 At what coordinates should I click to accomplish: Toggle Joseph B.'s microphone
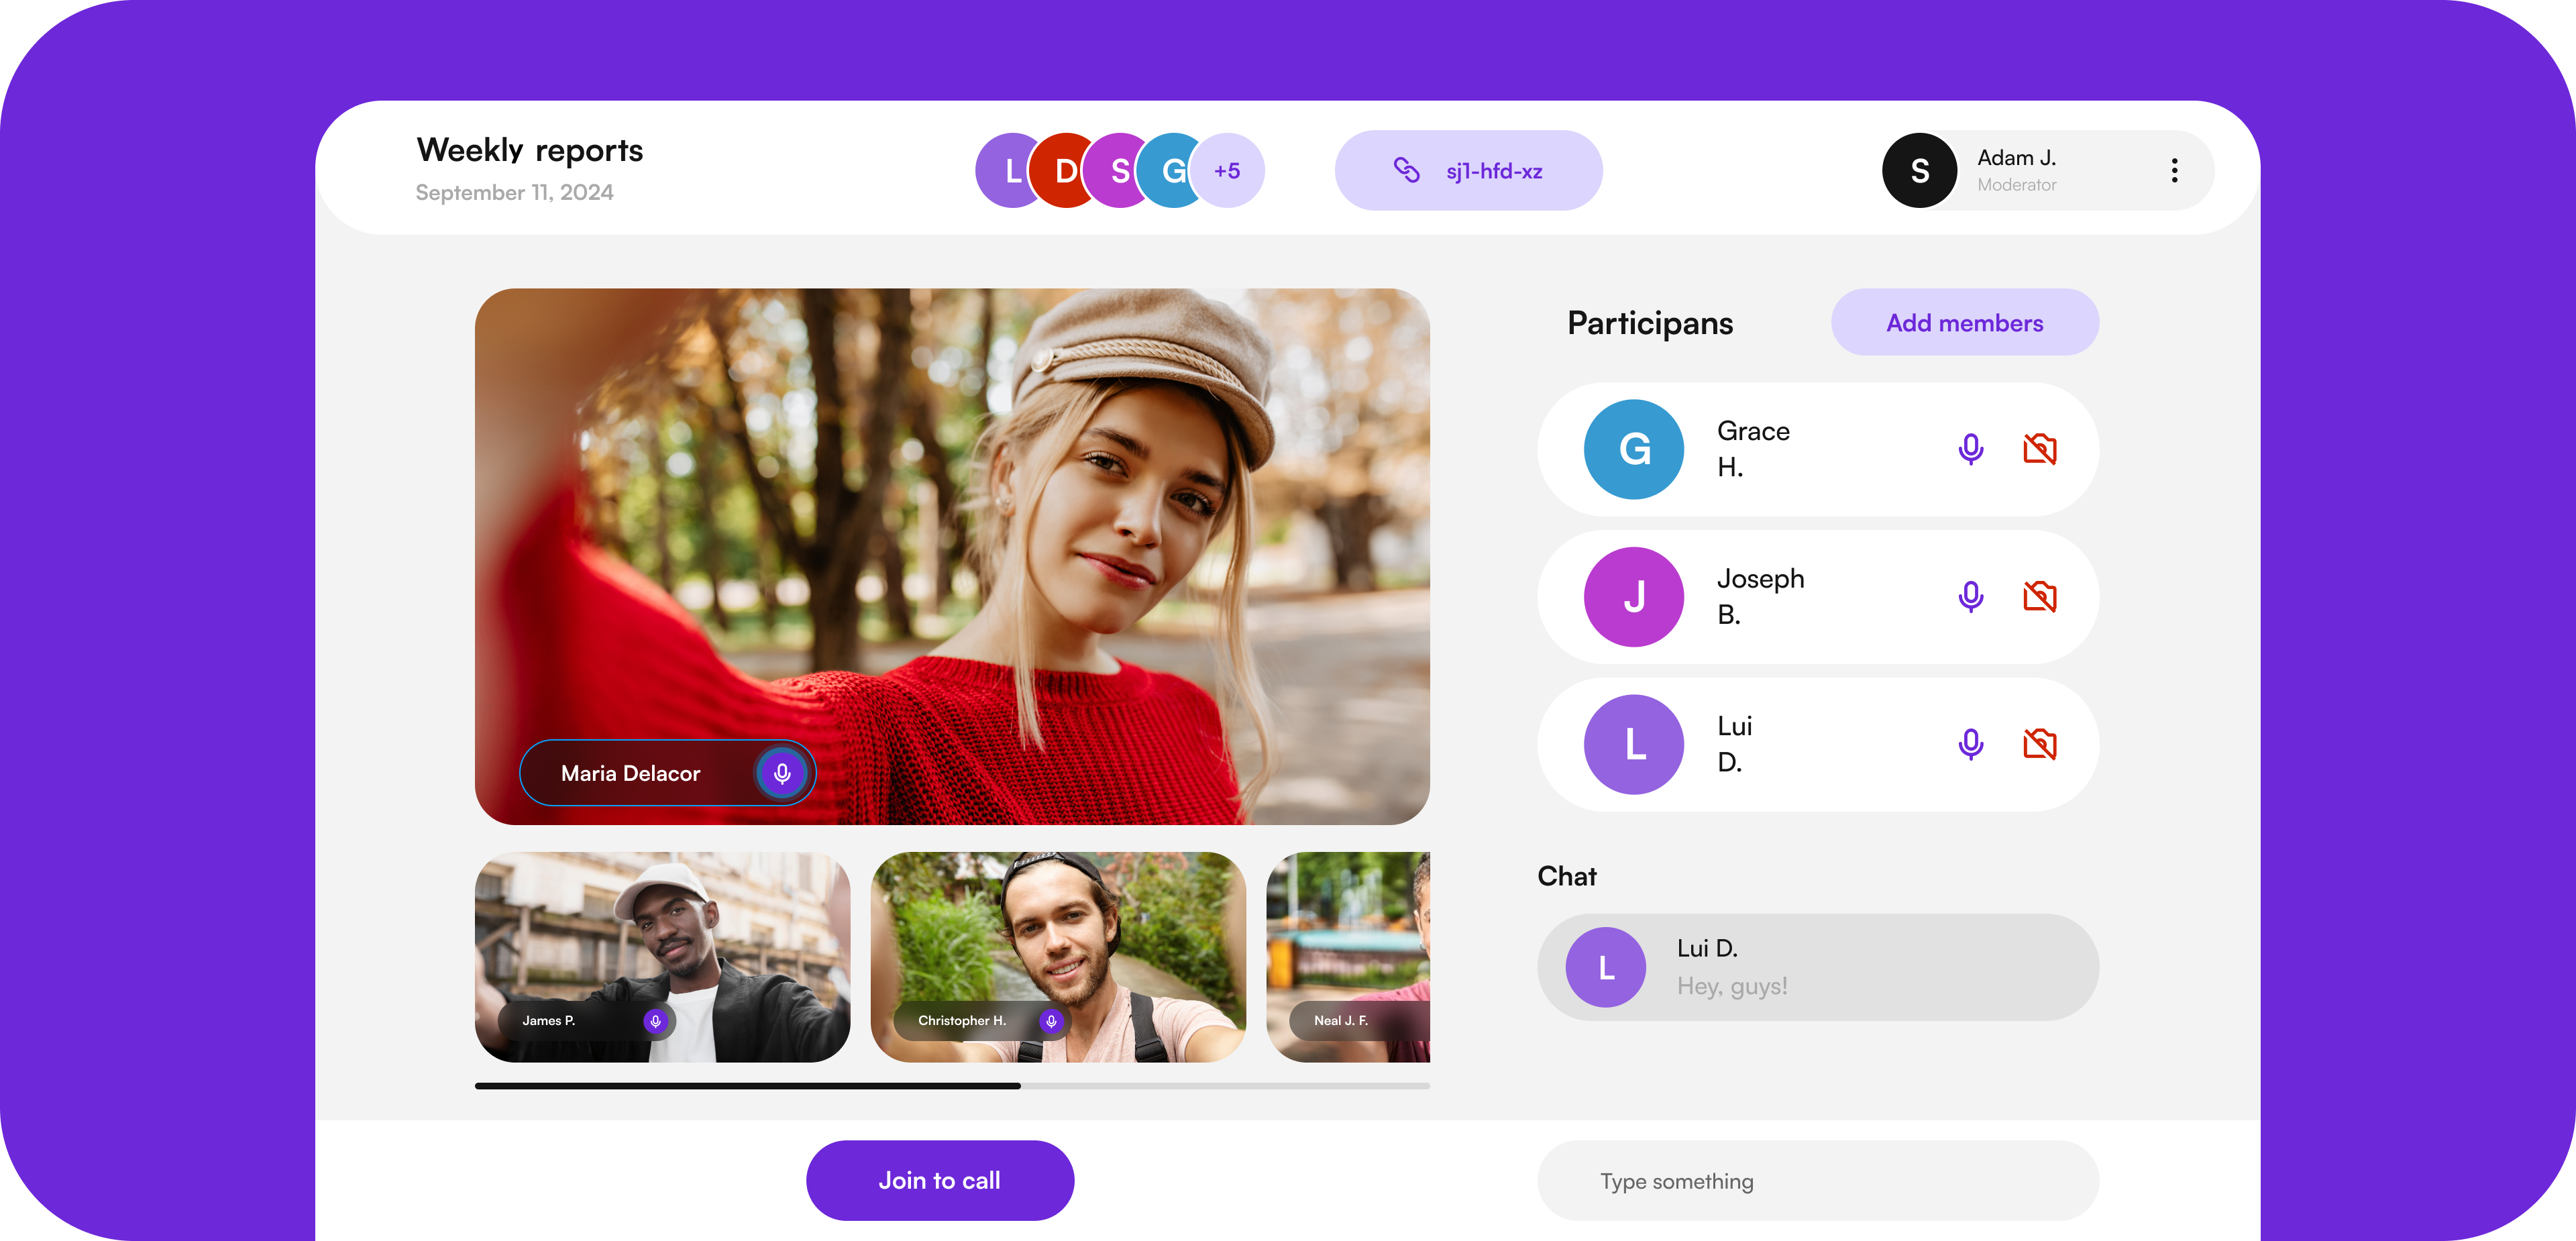pos(1970,597)
